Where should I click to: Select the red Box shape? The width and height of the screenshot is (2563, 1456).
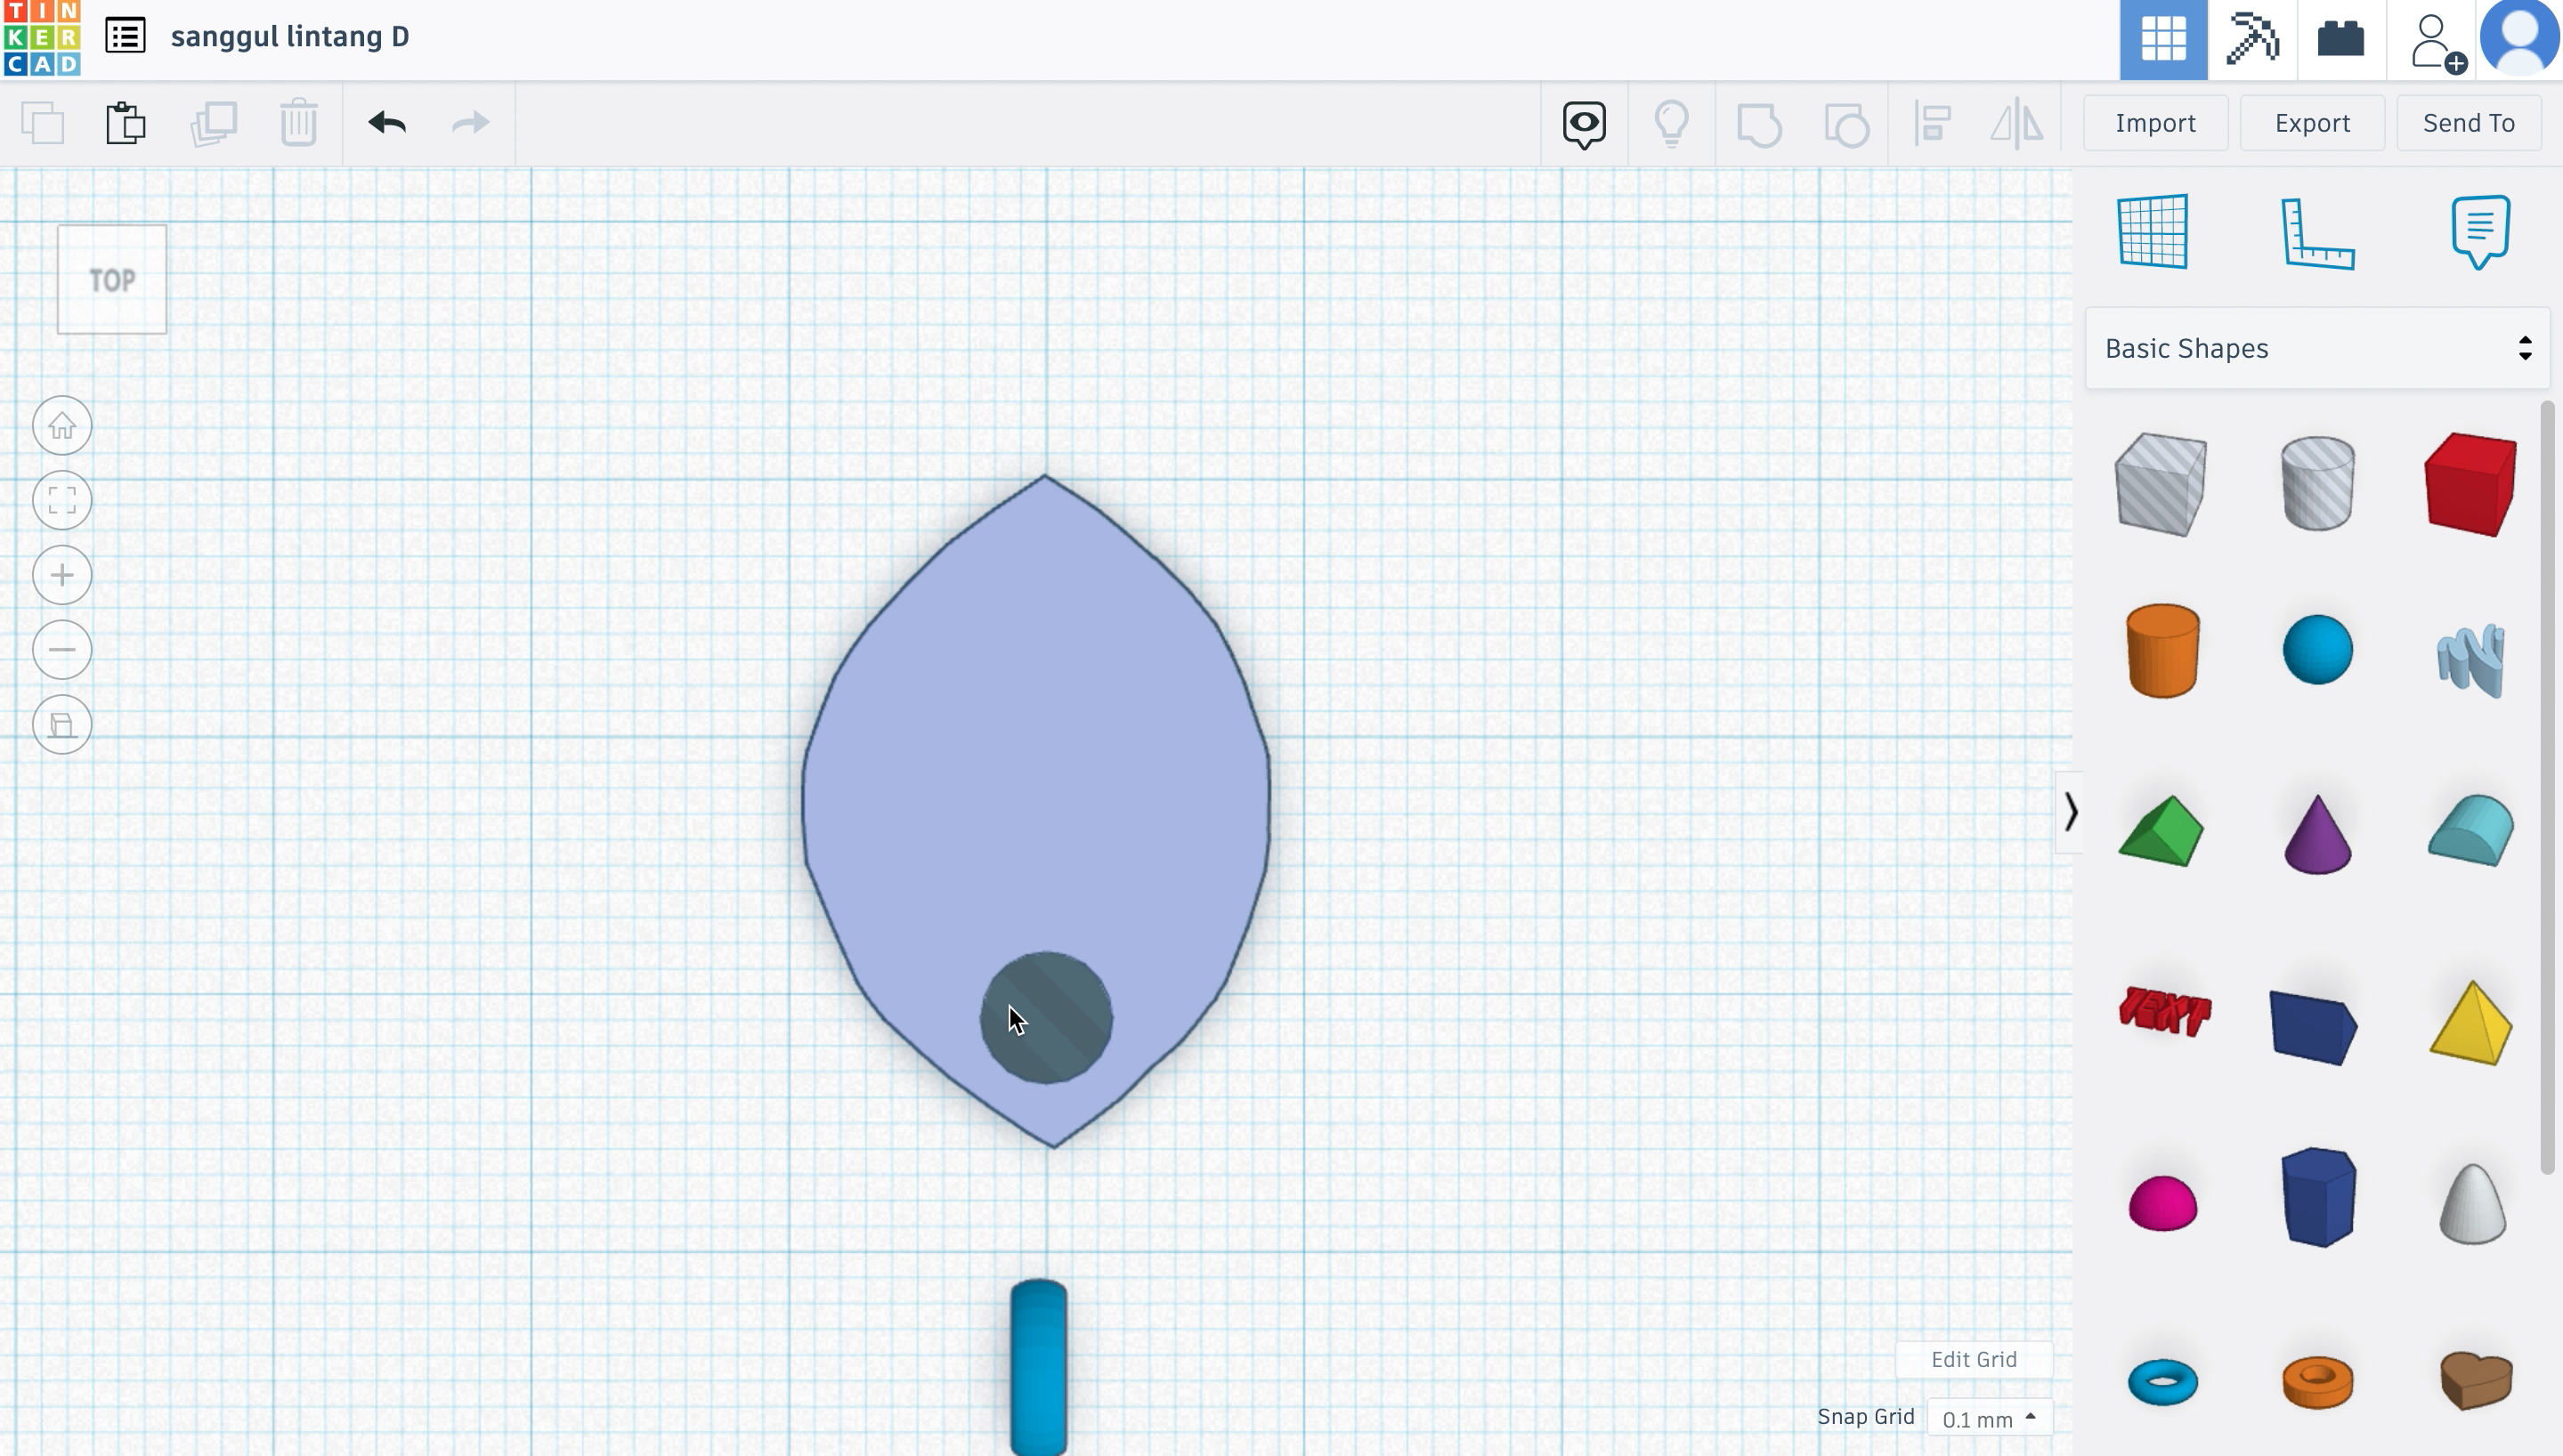[2471, 485]
